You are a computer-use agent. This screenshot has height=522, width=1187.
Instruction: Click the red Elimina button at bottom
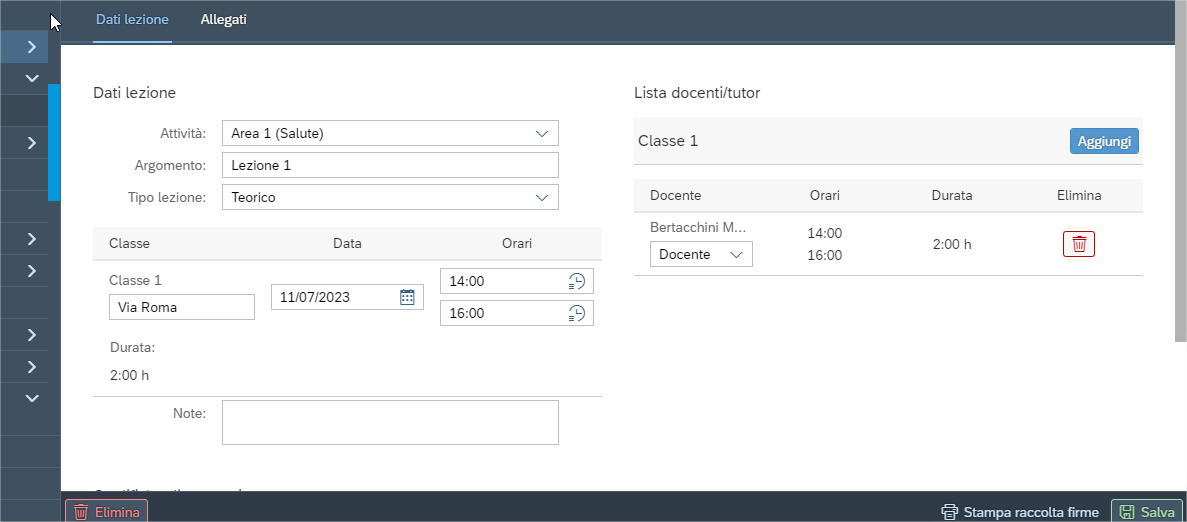tap(107, 512)
